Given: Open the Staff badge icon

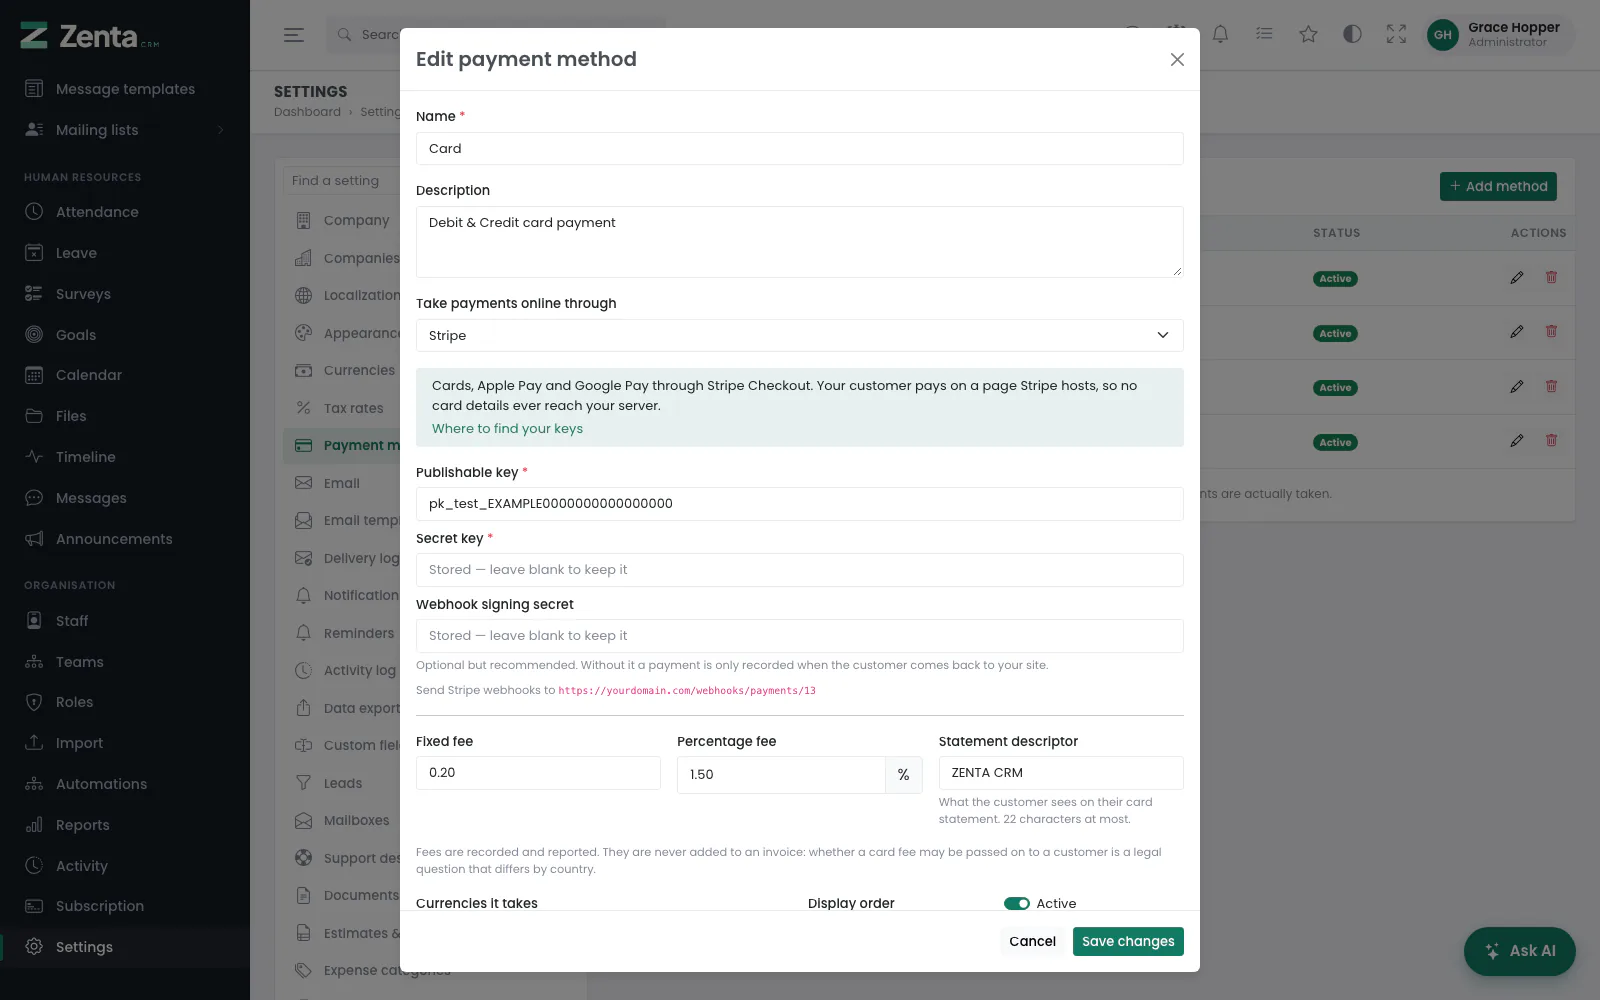Looking at the screenshot, I should tap(34, 621).
